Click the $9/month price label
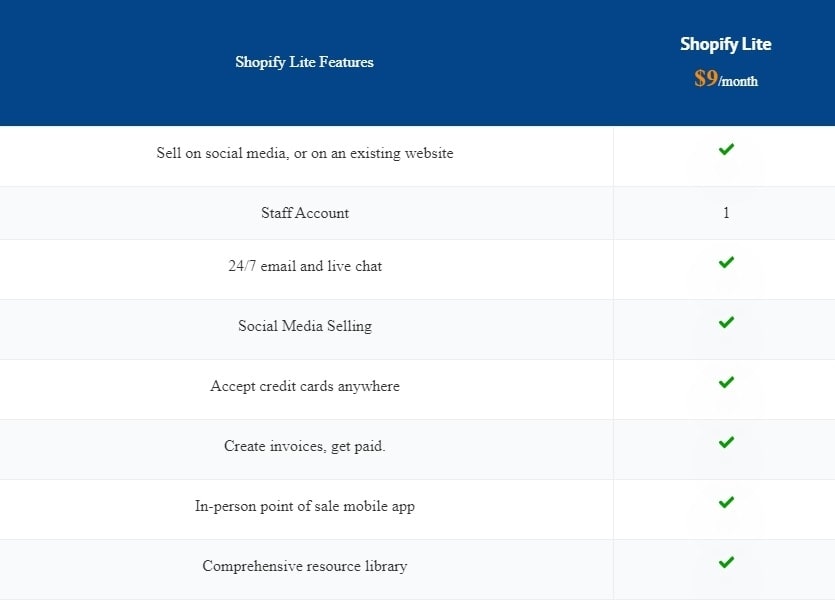 coord(726,79)
